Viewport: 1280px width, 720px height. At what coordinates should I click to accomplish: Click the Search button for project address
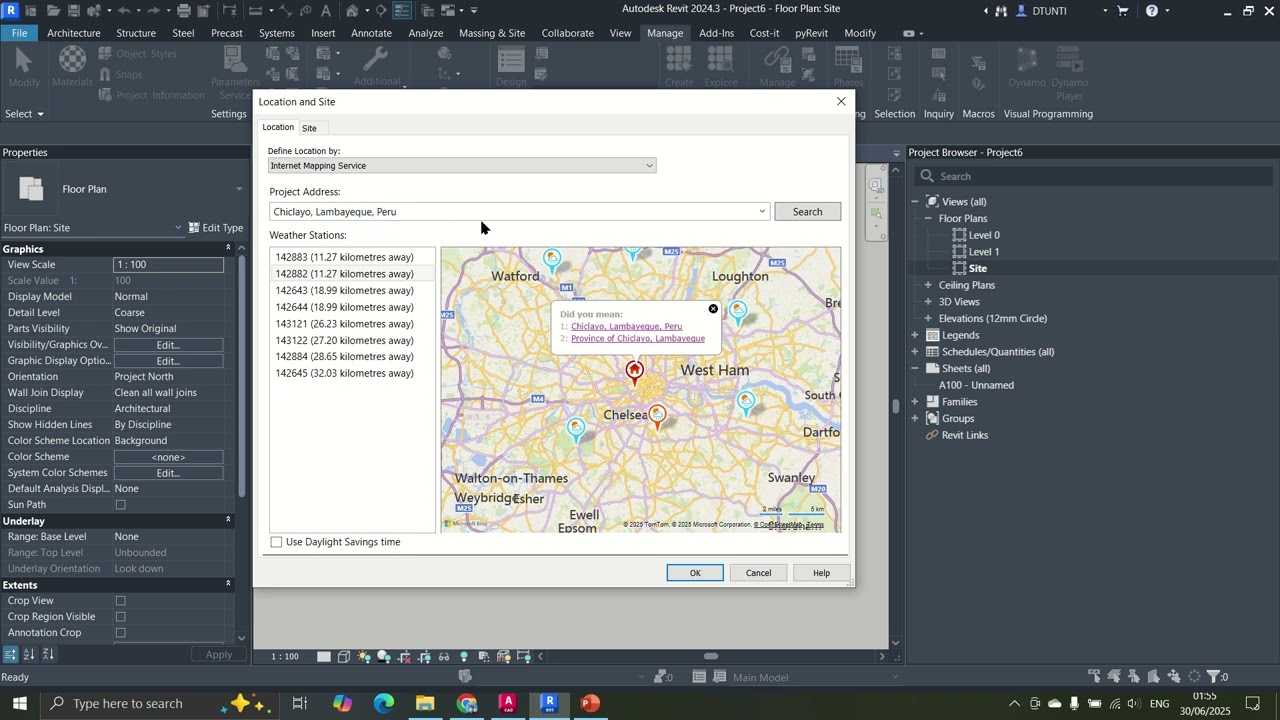pyautogui.click(x=807, y=212)
